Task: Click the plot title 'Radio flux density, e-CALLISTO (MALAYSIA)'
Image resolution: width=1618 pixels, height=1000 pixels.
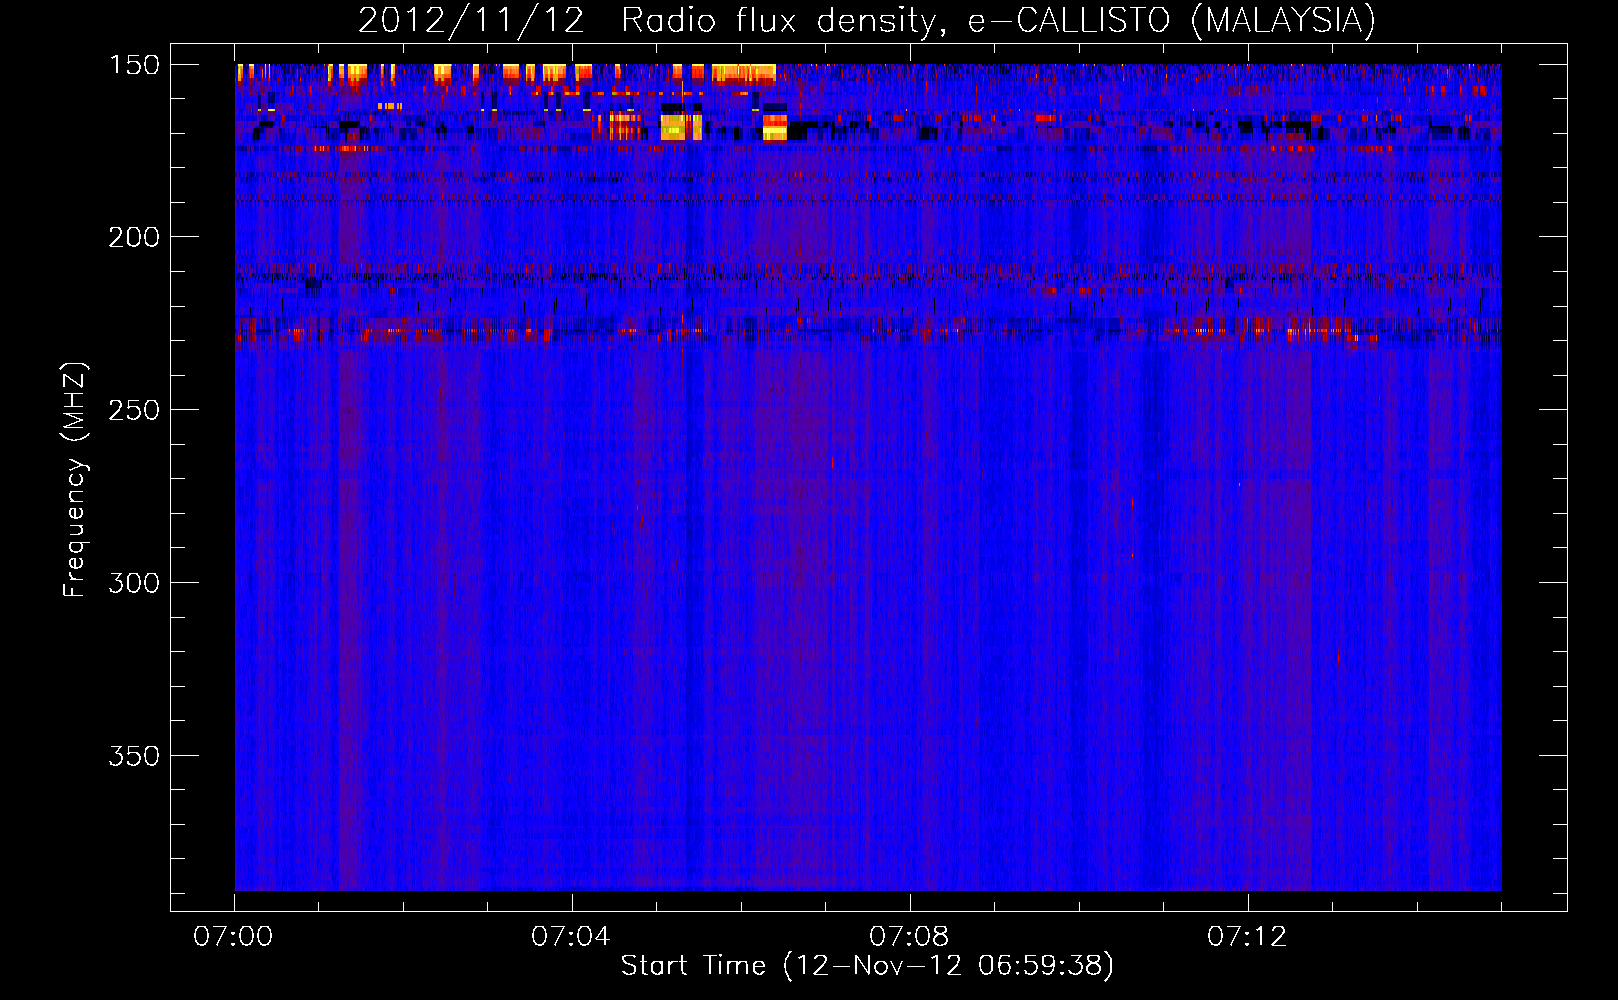Action: coord(998,20)
